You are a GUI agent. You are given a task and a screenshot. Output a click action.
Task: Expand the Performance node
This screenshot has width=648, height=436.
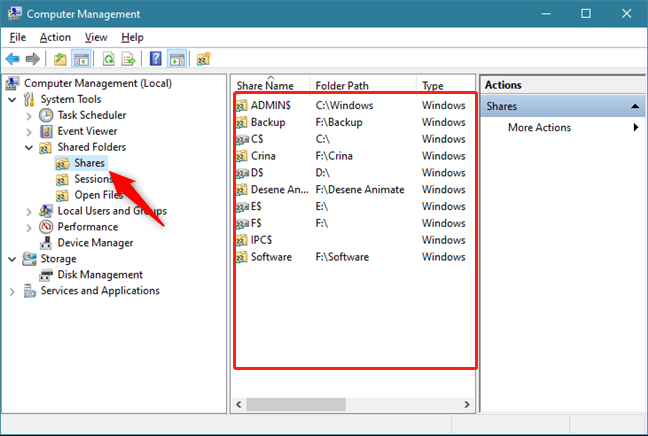pyautogui.click(x=29, y=228)
